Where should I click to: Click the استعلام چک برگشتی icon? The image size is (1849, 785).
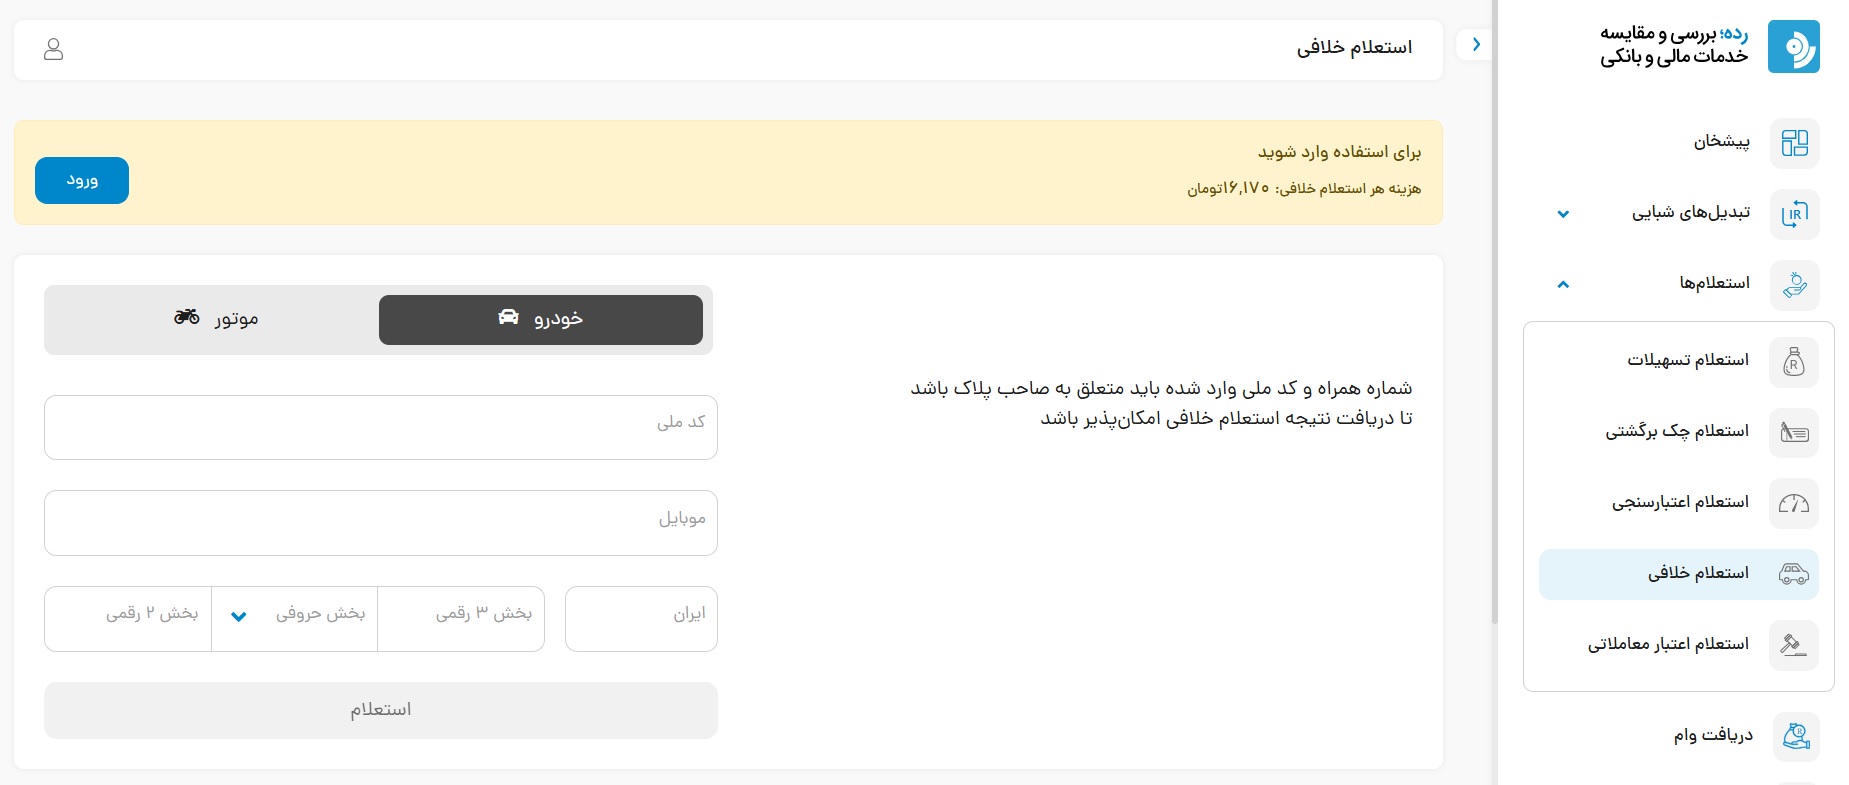[x=1793, y=433]
